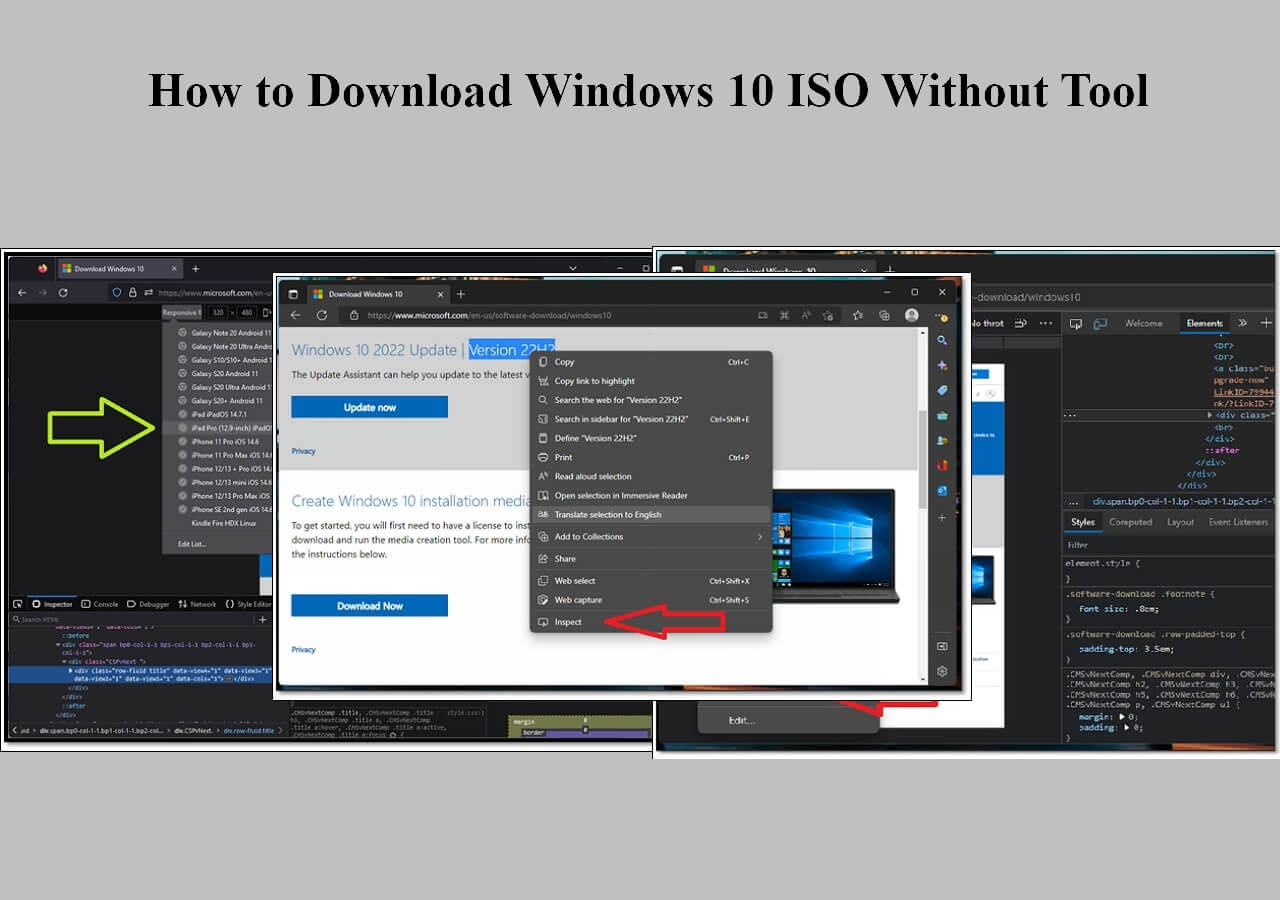Click the front Edge address bar URL

pos(489,315)
